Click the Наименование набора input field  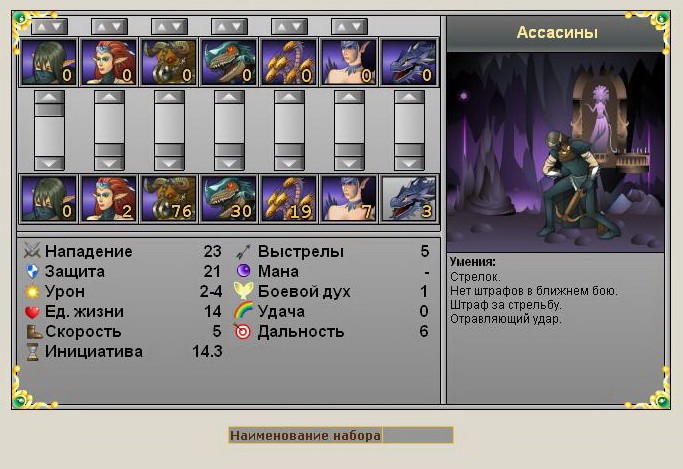(x=418, y=435)
